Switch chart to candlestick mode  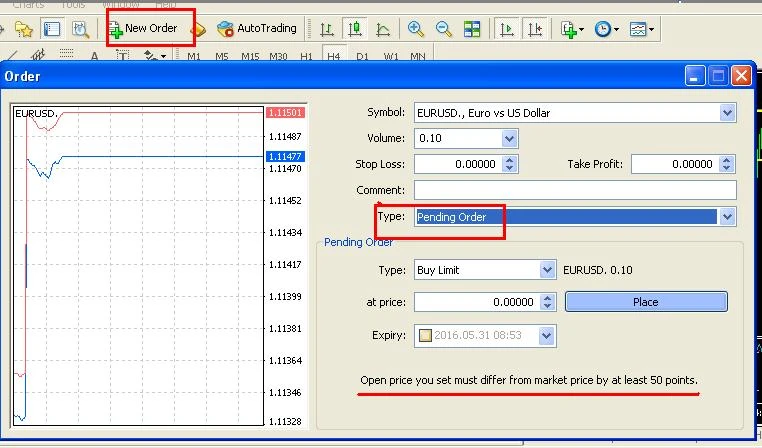click(354, 30)
